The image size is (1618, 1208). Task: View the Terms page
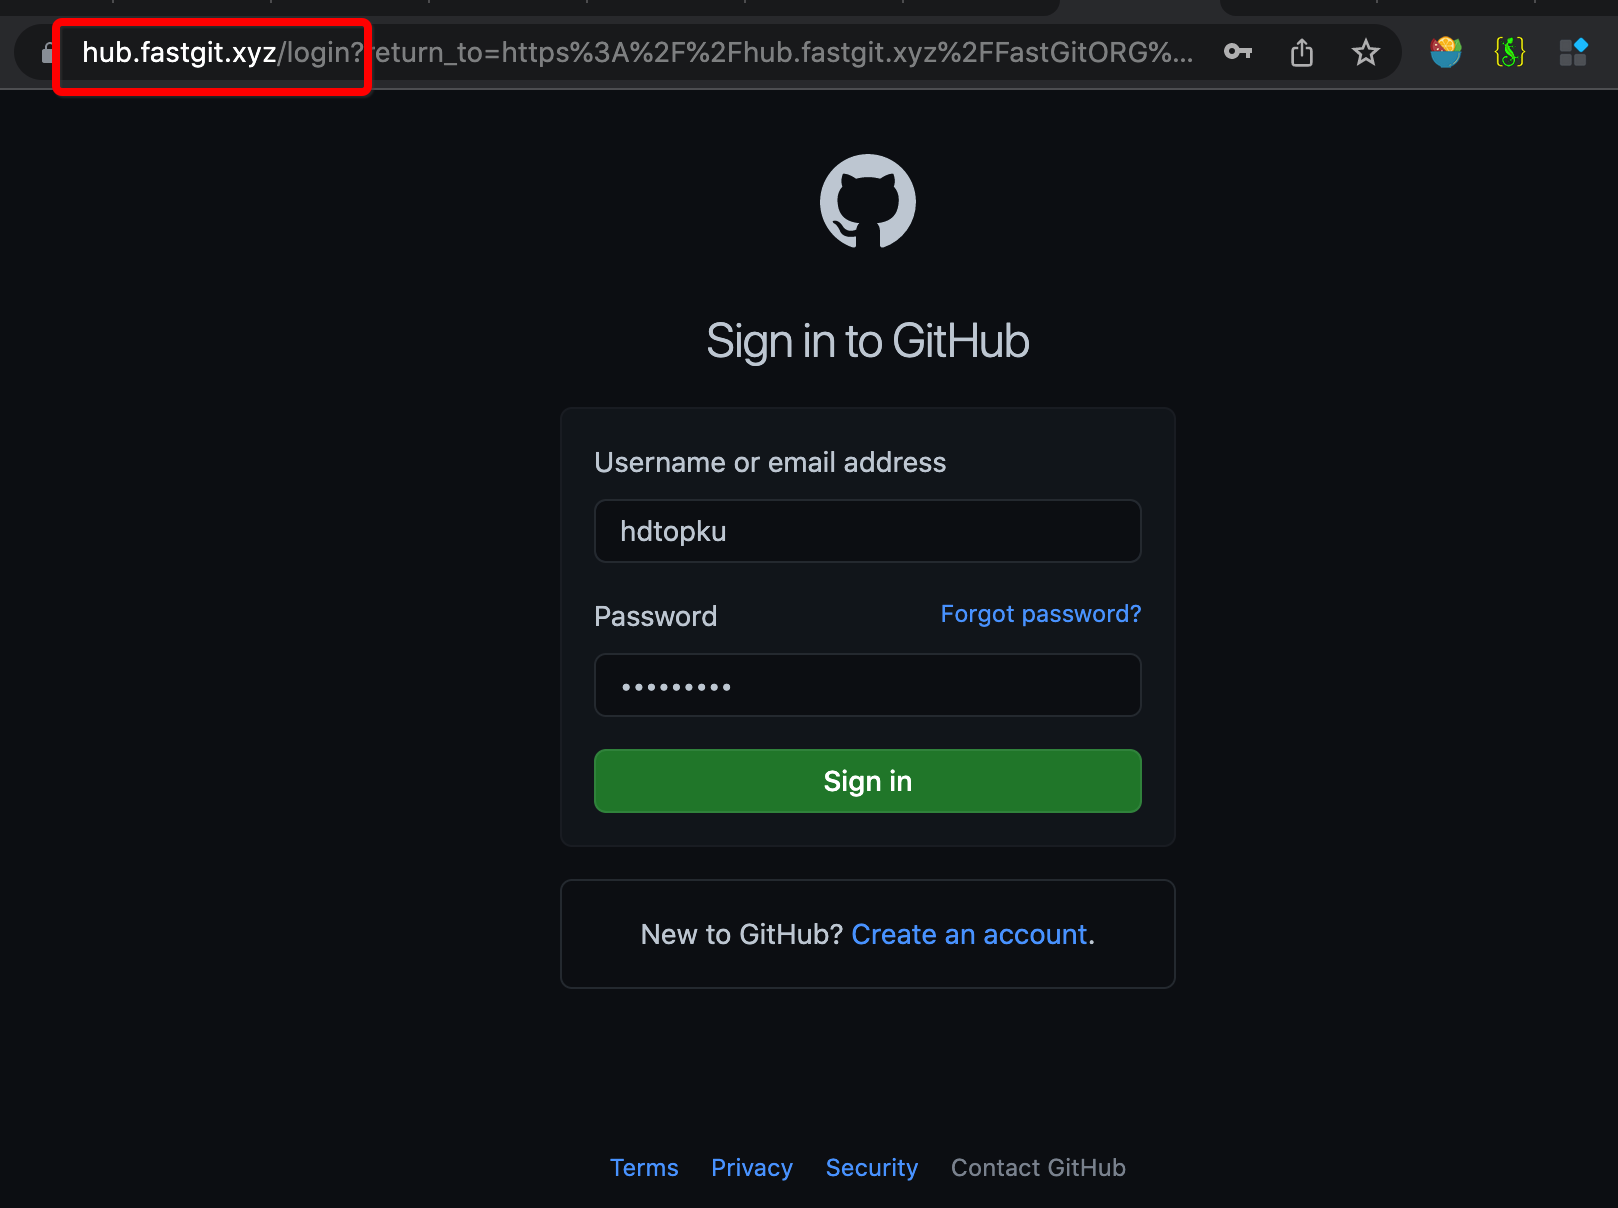644,1167
